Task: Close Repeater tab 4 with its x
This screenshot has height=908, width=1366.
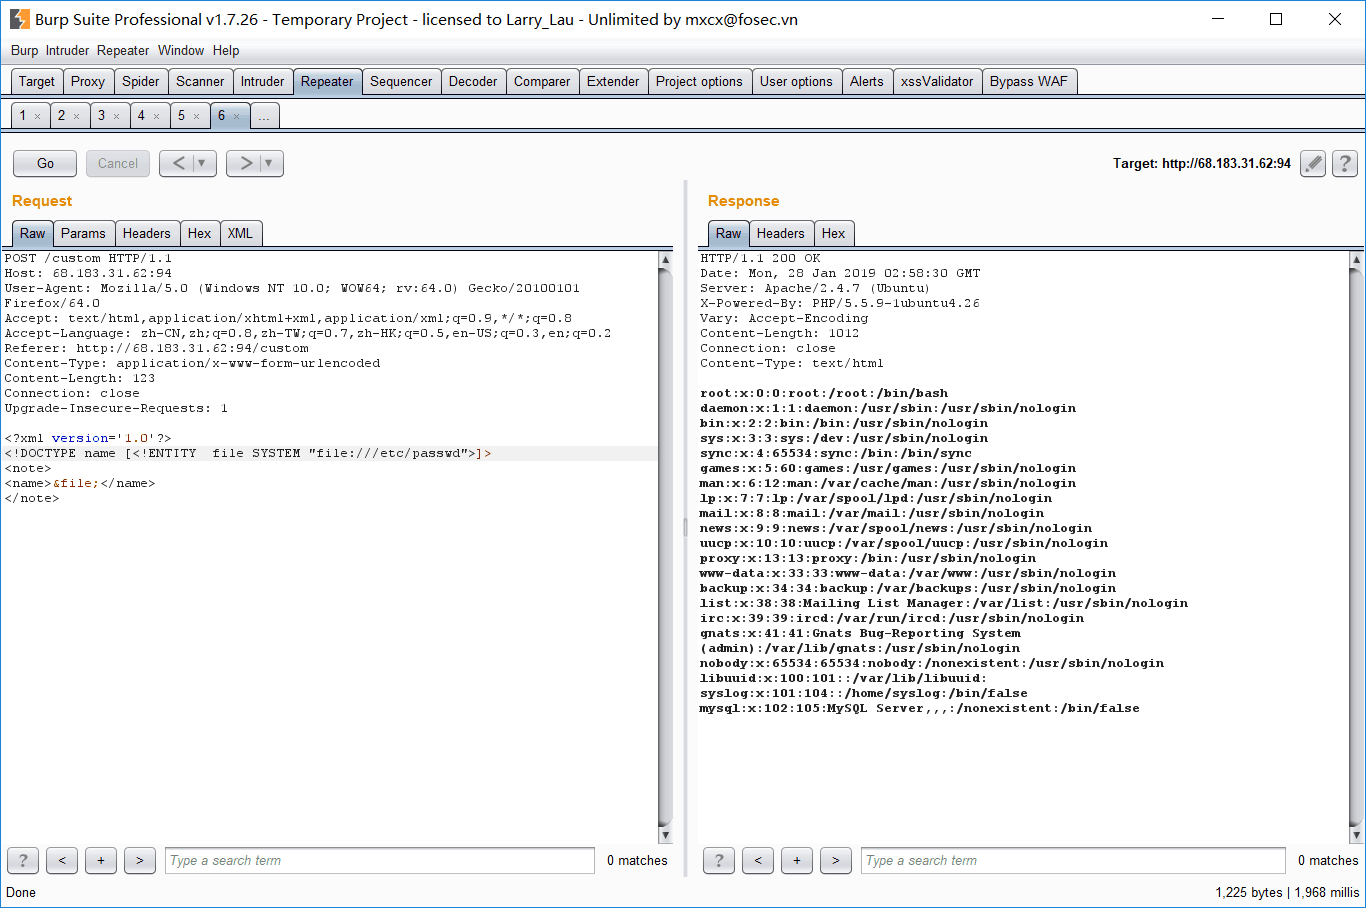Action: coord(156,117)
